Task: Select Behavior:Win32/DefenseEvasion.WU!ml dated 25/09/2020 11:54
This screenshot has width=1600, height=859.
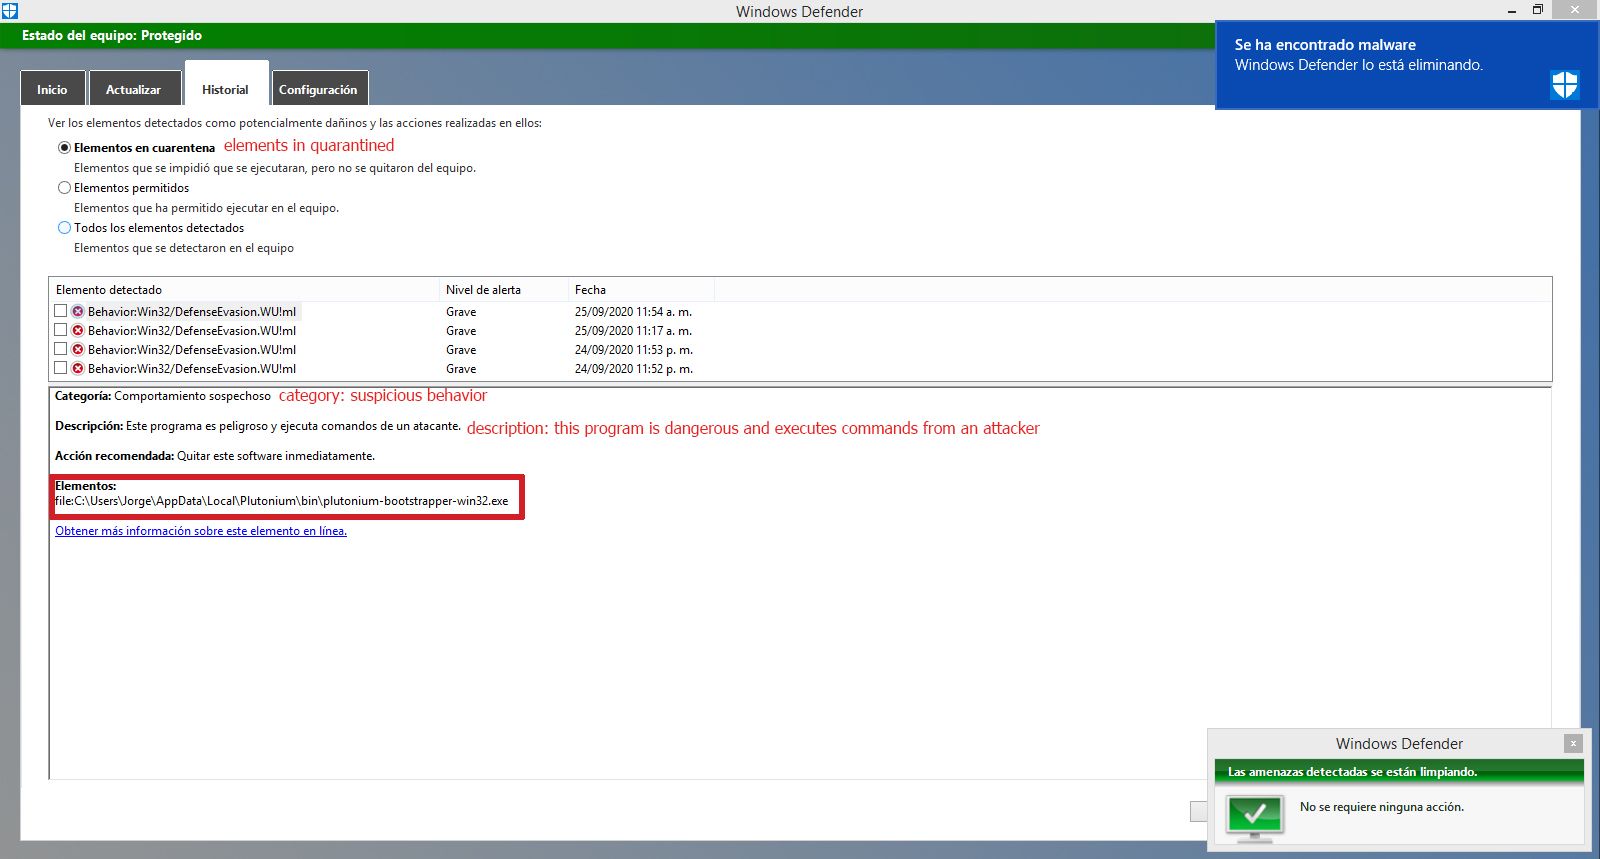Action: [x=192, y=311]
